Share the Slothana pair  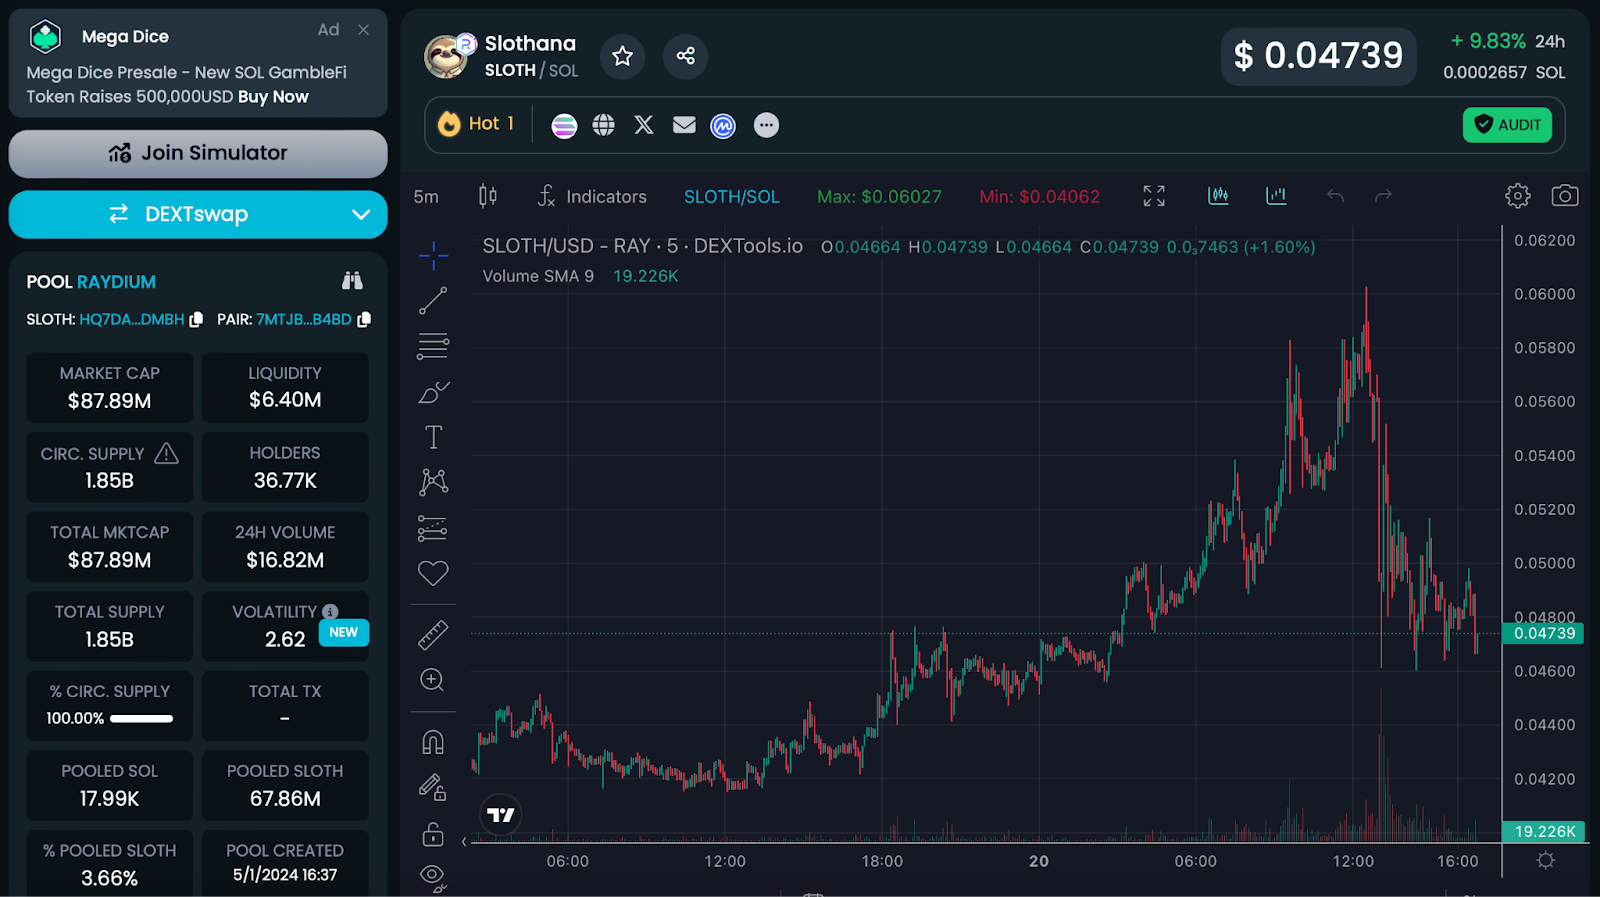[685, 56]
